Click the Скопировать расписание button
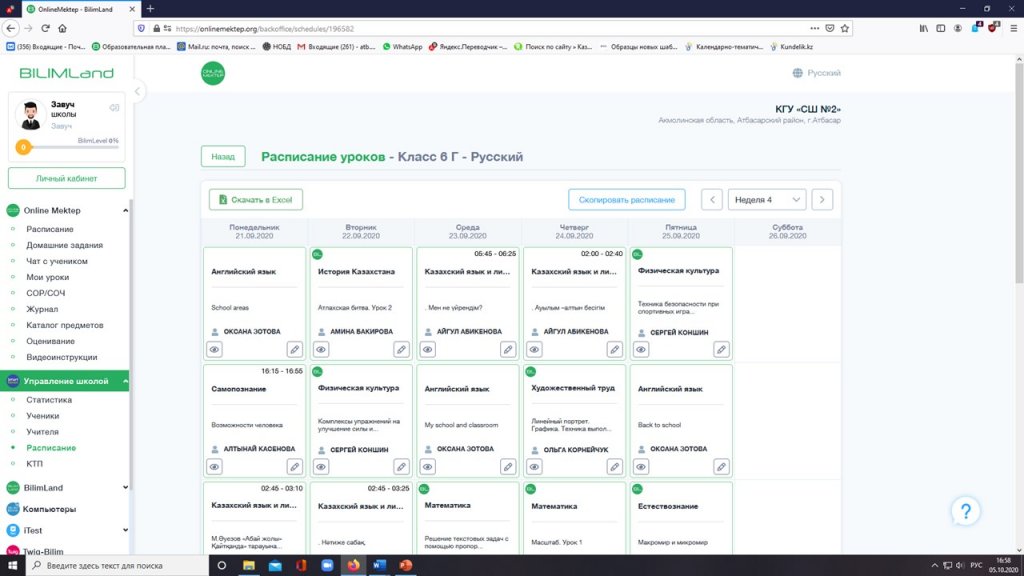The width and height of the screenshot is (1024, 576). point(627,200)
